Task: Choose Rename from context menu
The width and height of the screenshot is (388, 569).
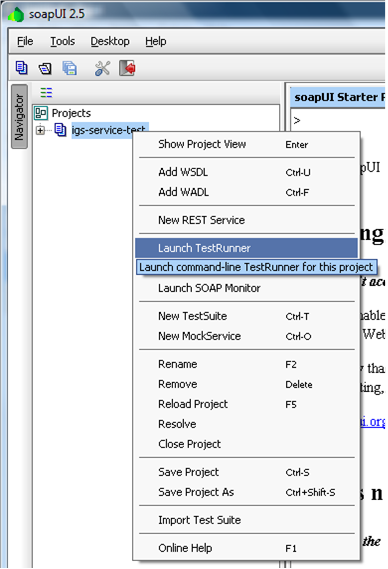Action: pyautogui.click(x=246, y=364)
